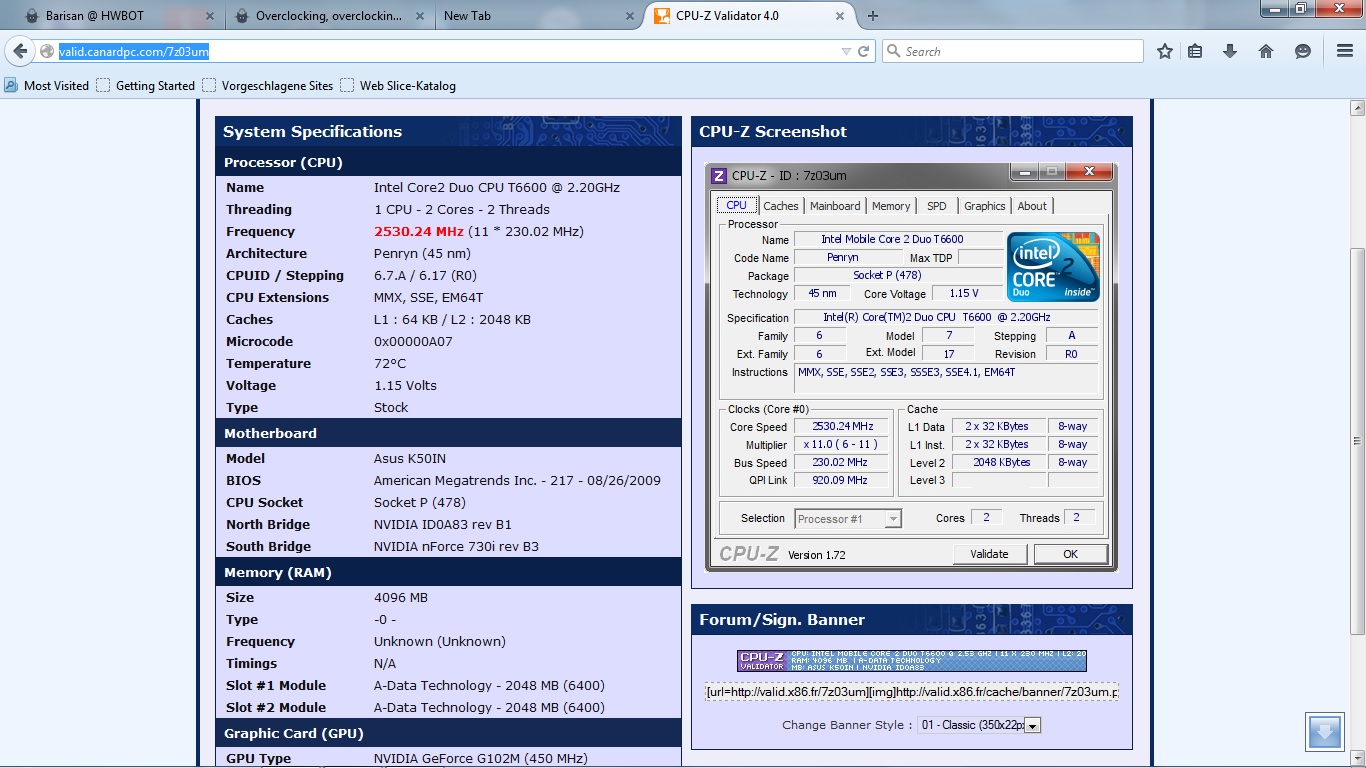
Task: Click the blue scroll-down arrow button
Action: click(x=1325, y=732)
